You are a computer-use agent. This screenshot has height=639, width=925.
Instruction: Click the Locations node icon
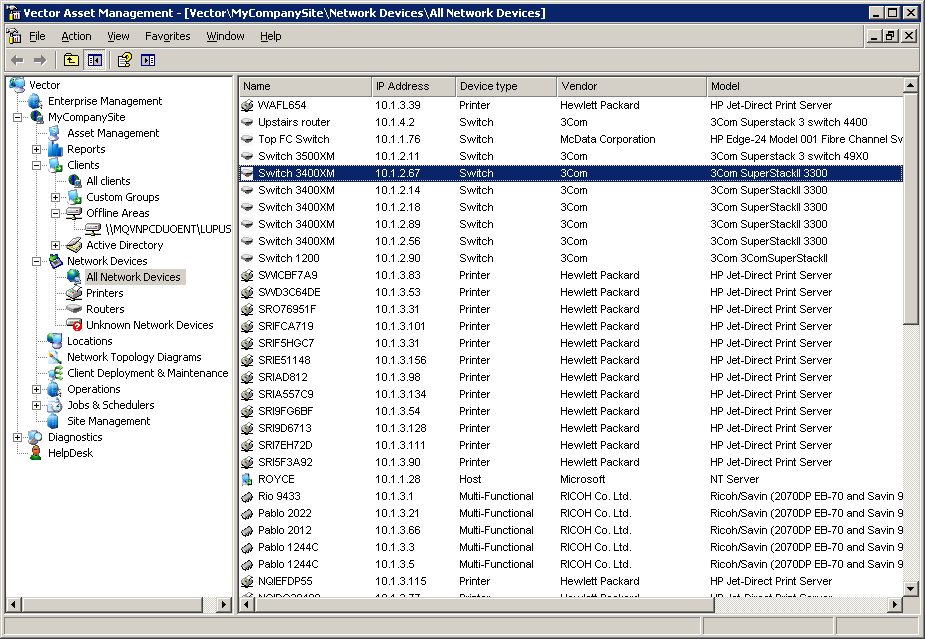(55, 341)
